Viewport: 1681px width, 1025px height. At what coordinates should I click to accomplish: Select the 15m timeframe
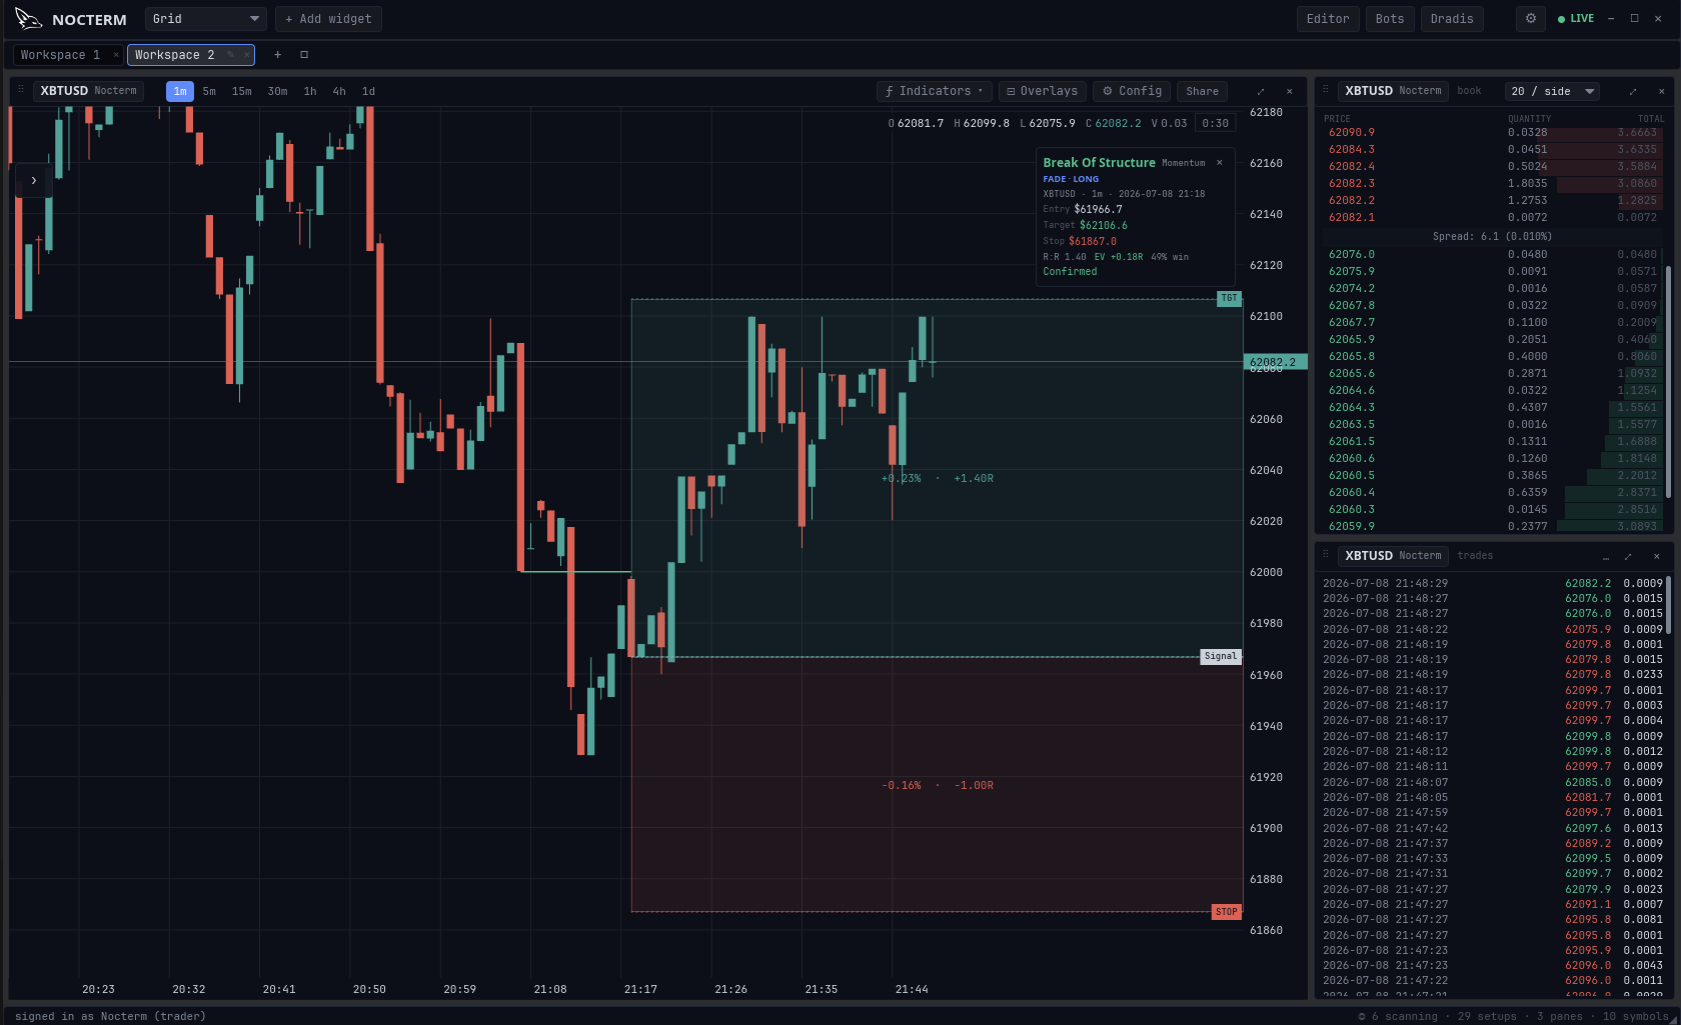(x=242, y=91)
